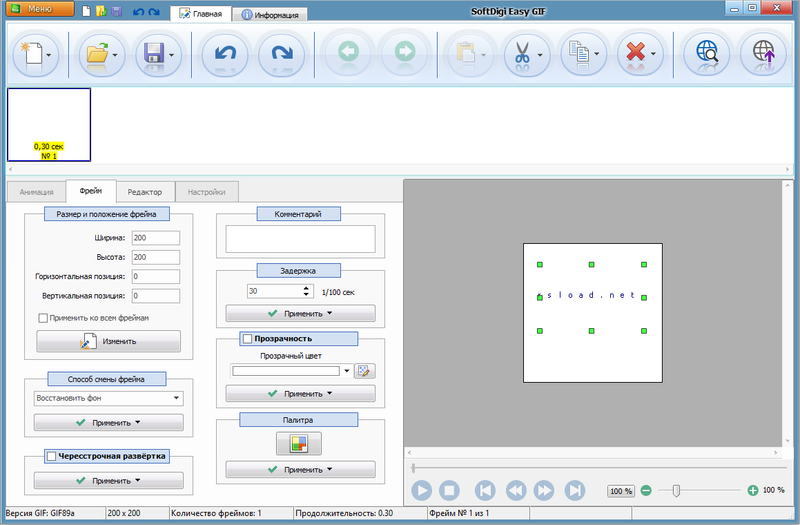Play the animation preview

click(x=421, y=491)
